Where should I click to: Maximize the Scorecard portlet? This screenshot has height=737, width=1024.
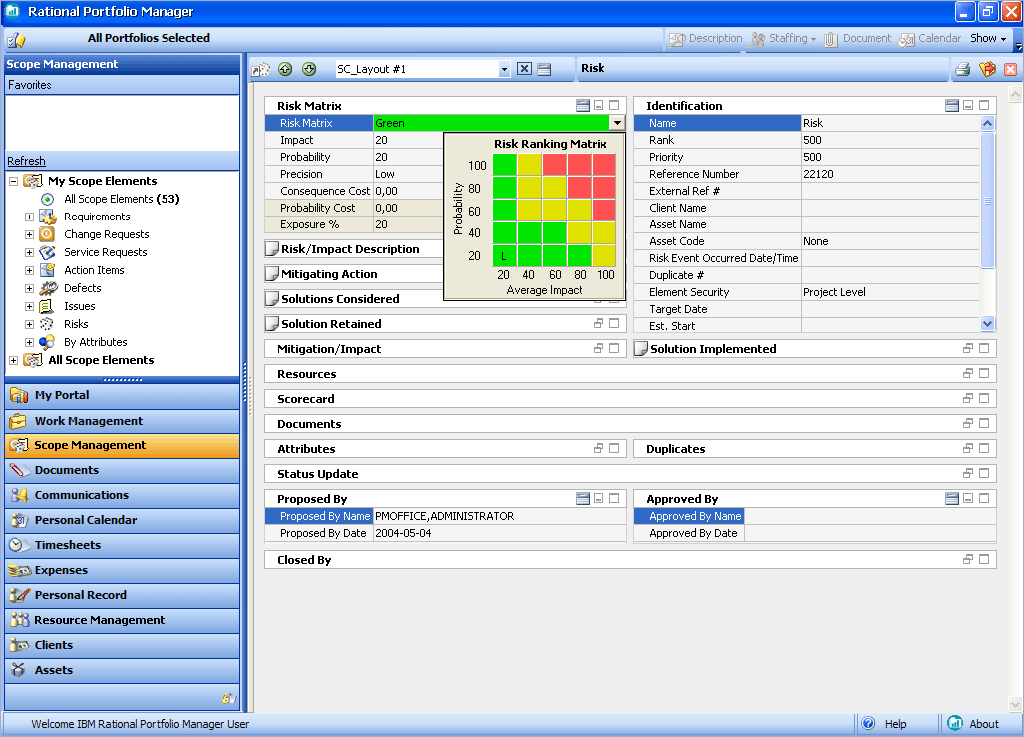coord(984,398)
